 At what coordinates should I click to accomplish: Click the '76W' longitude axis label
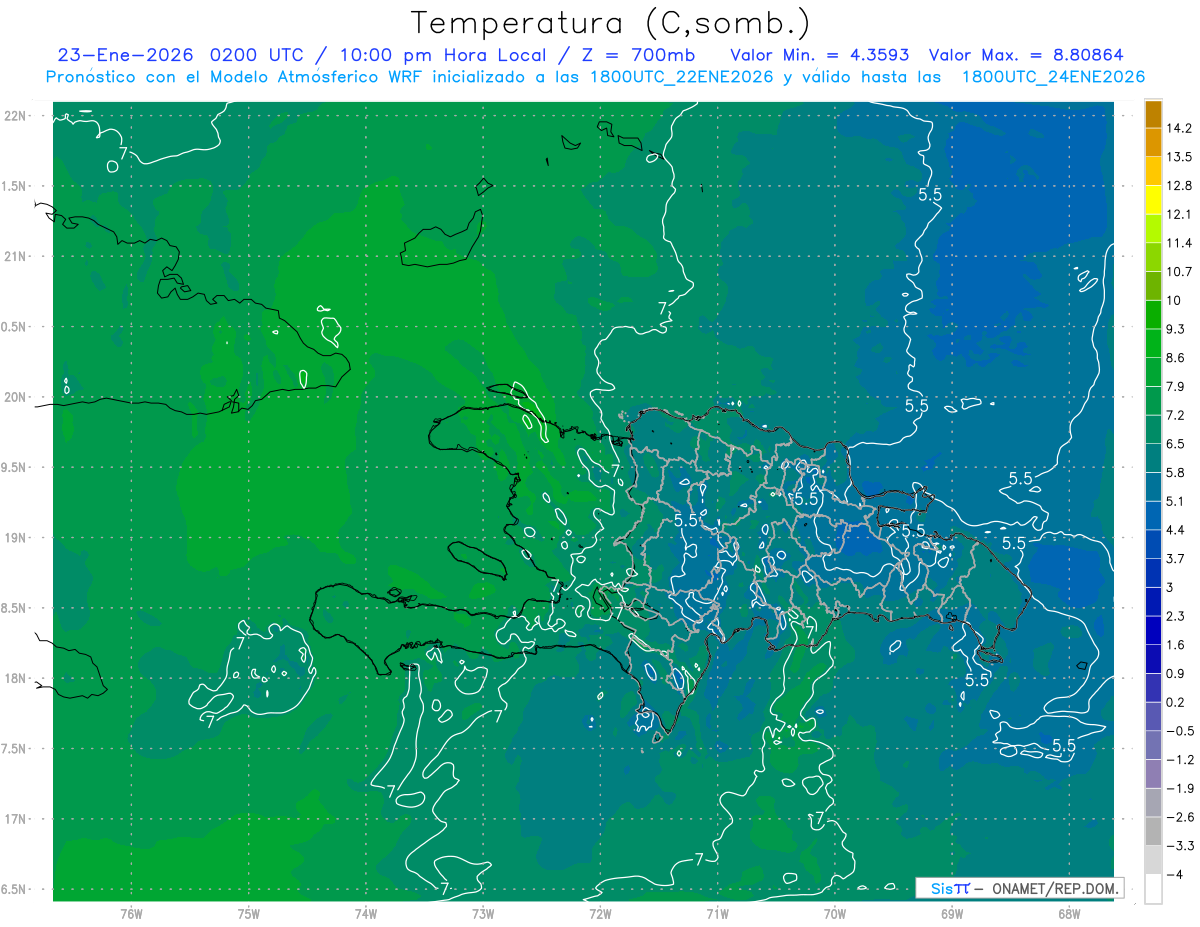131,913
